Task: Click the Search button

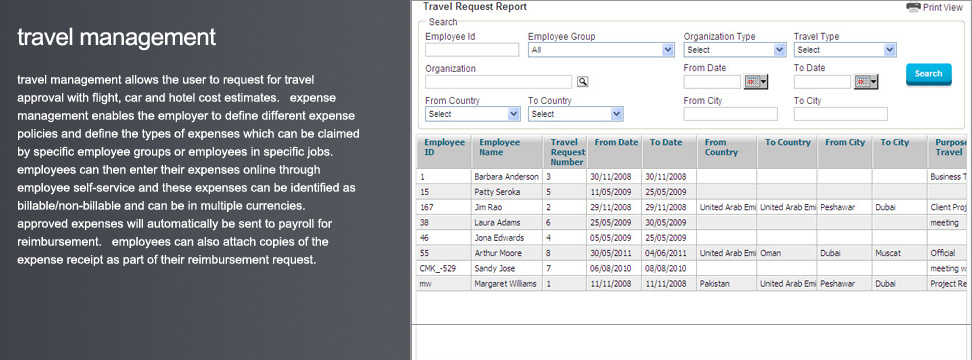Action: 929,74
